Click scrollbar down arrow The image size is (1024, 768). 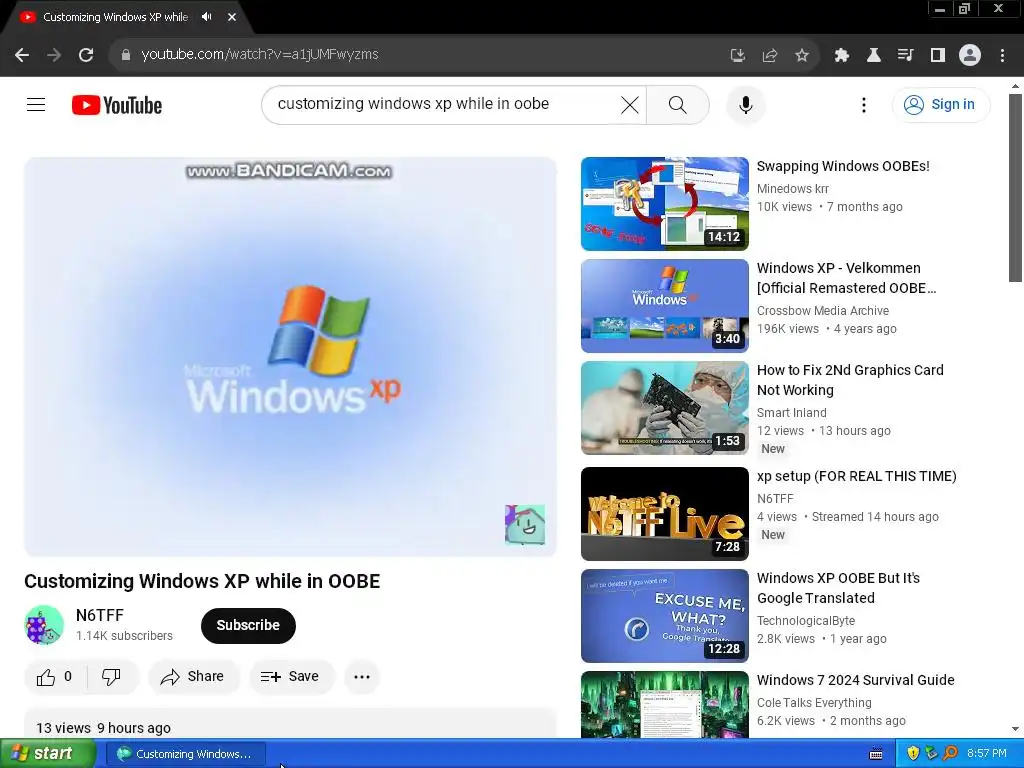pyautogui.click(x=1015, y=729)
